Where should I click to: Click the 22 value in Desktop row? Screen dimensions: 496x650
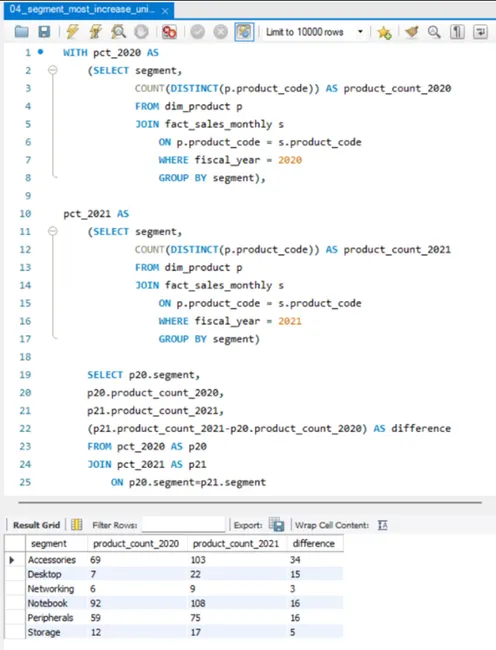coord(195,575)
